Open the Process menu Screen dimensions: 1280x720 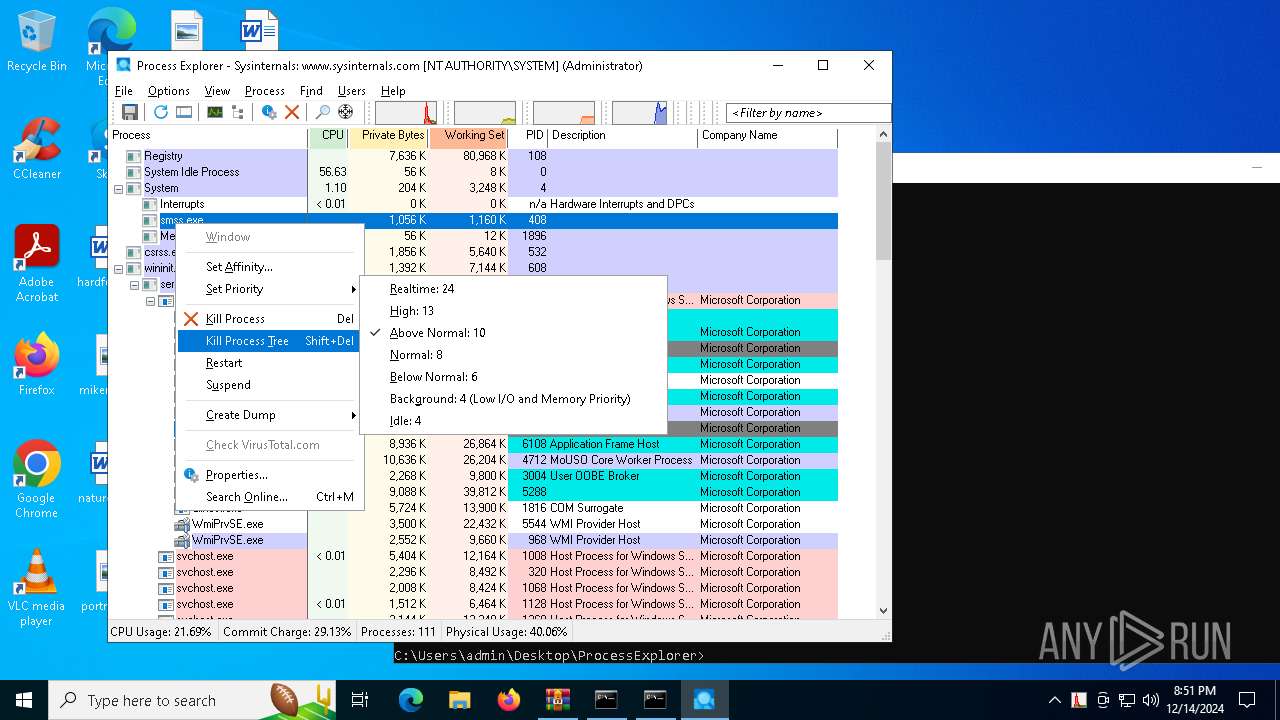(x=265, y=91)
